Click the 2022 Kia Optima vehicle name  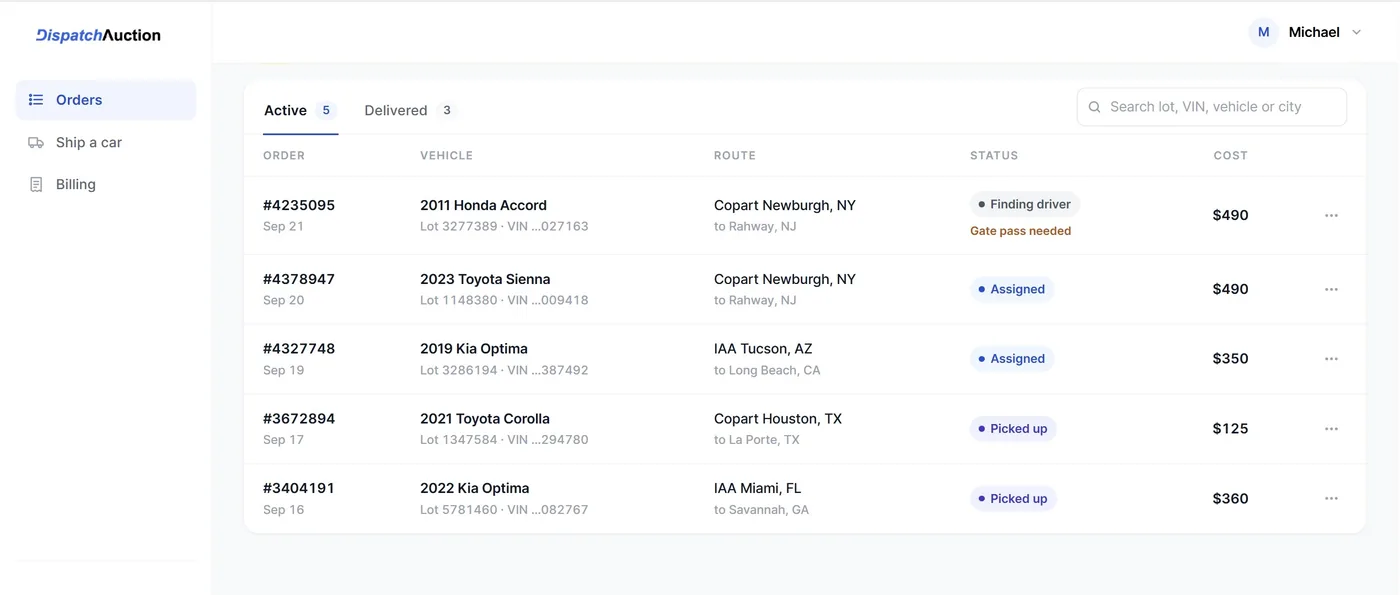click(x=475, y=488)
